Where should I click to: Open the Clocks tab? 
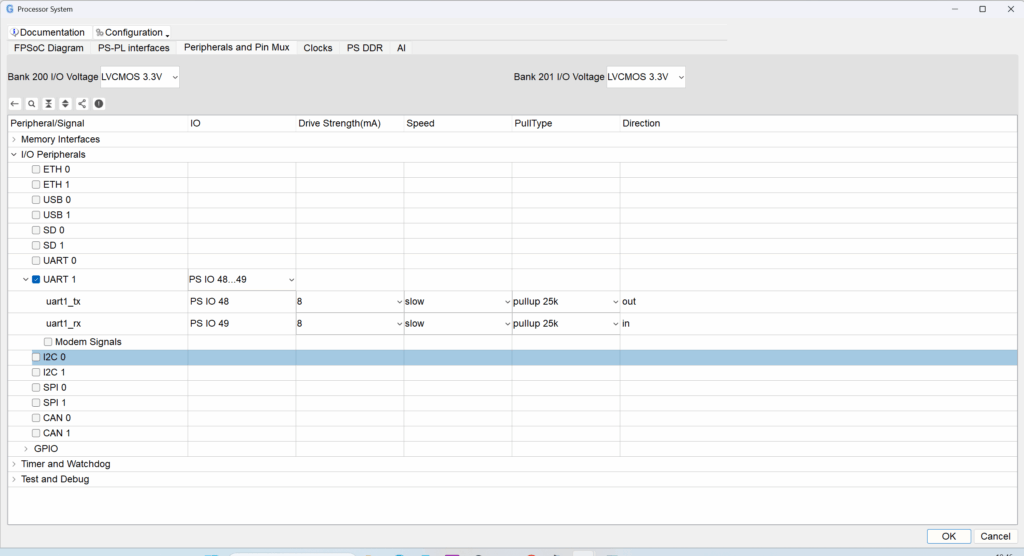click(318, 48)
